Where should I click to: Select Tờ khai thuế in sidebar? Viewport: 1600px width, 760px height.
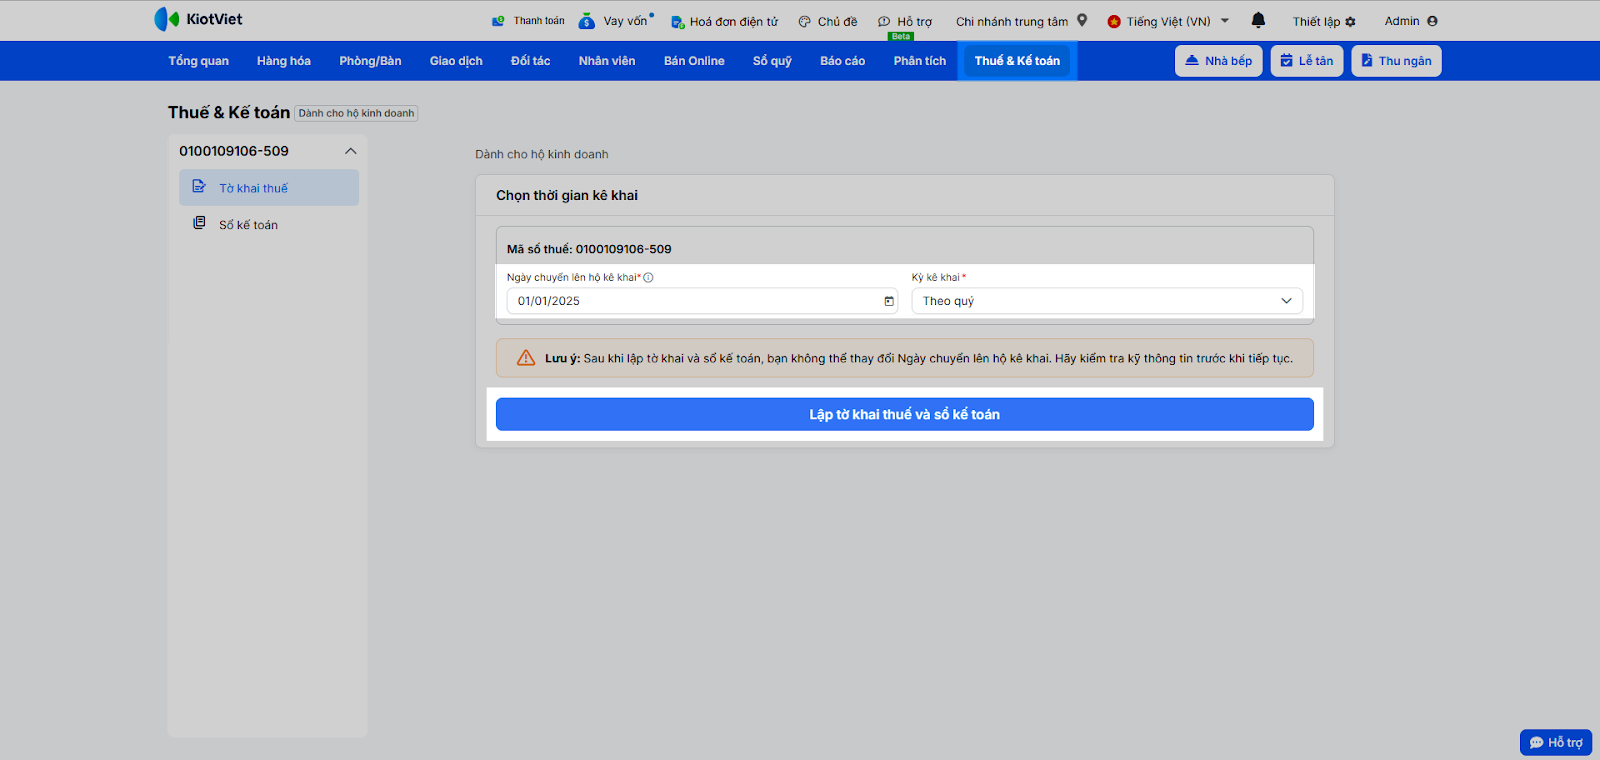(x=269, y=188)
